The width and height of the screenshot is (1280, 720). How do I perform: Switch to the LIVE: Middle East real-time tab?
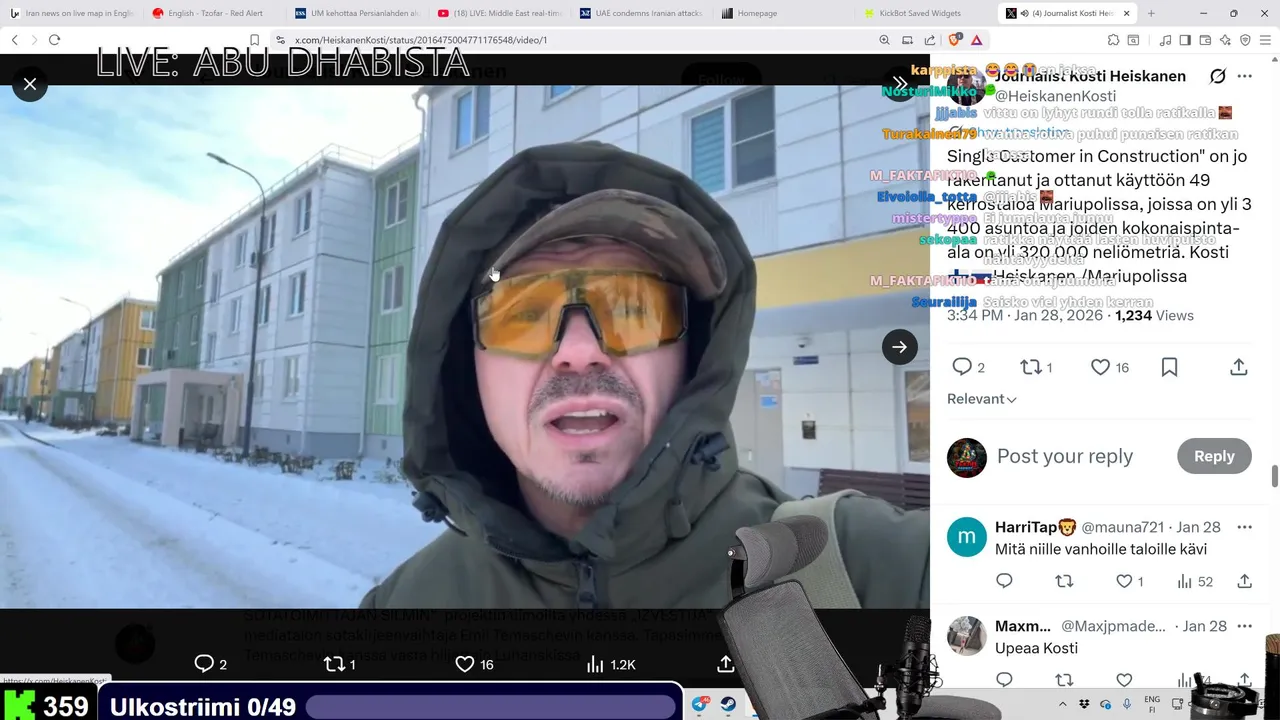coord(501,13)
